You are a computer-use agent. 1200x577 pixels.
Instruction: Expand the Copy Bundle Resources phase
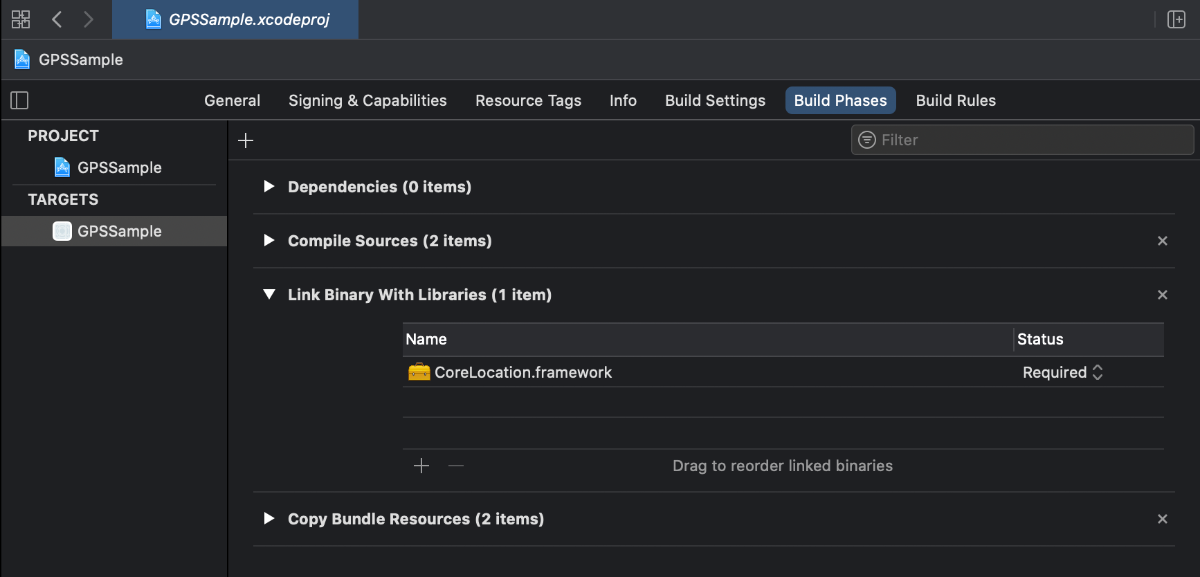pos(268,519)
